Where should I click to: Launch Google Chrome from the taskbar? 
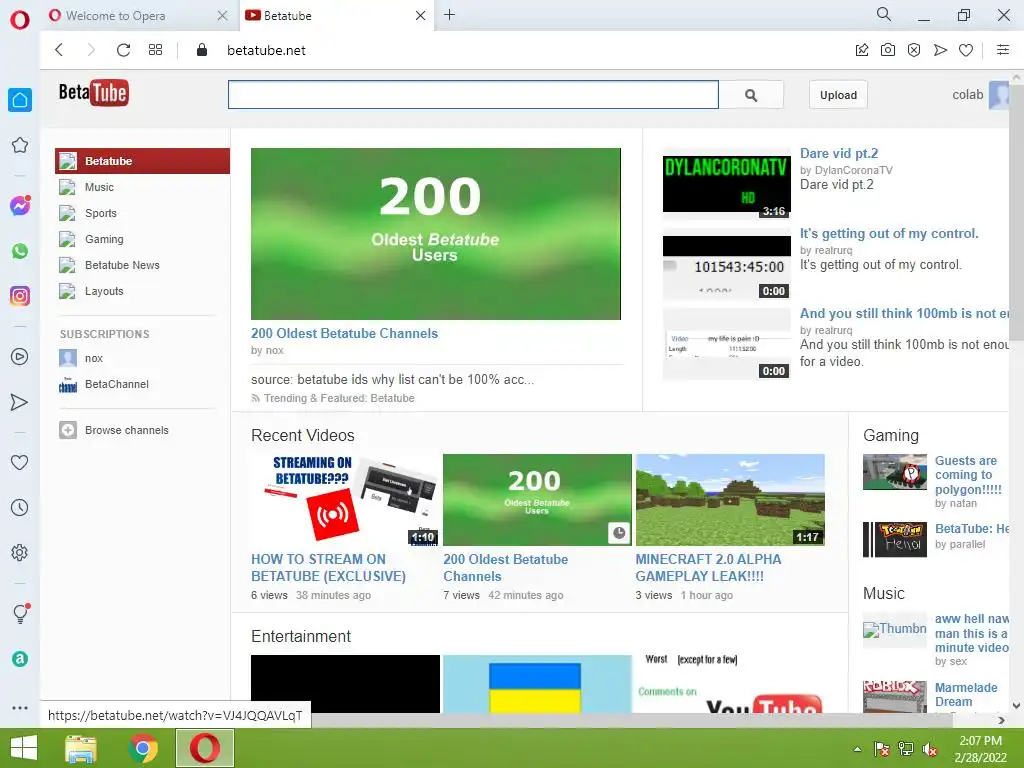143,748
